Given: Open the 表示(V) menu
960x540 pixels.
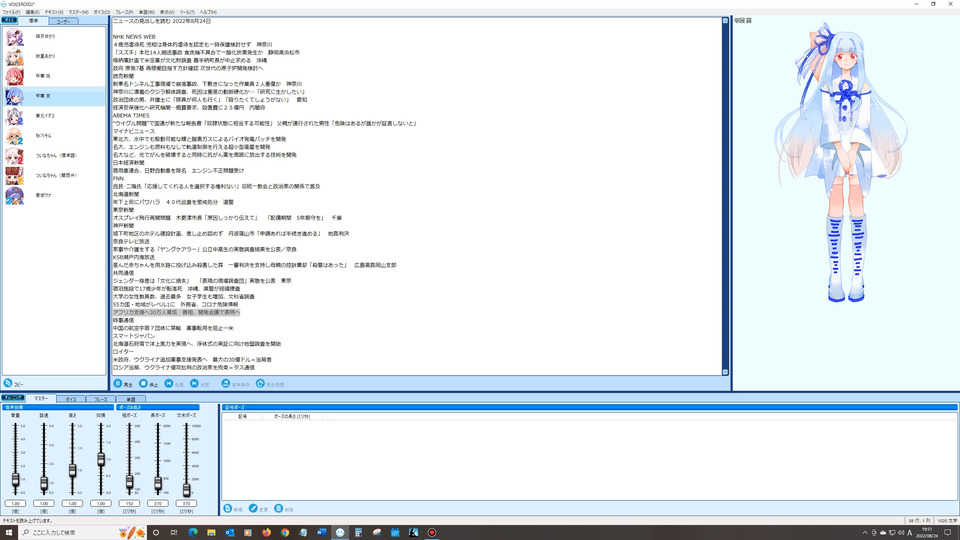Looking at the screenshot, I should click(167, 12).
